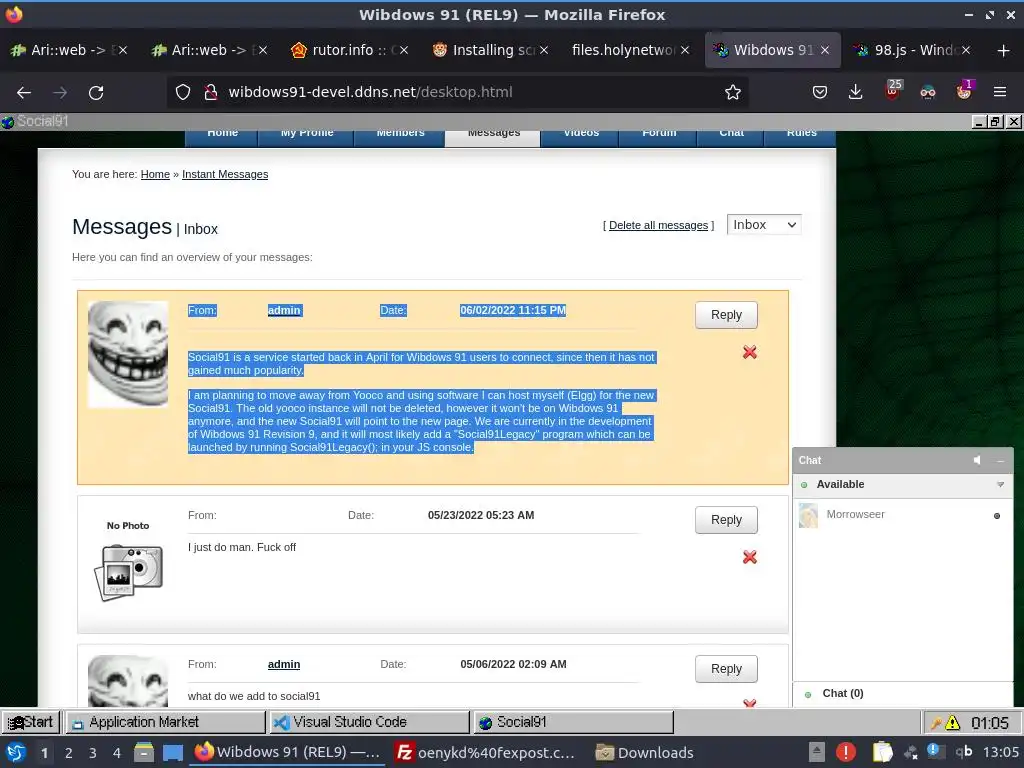The height and width of the screenshot is (768, 1024).
Task: Open the Chat (0) bar
Action: [x=903, y=694]
